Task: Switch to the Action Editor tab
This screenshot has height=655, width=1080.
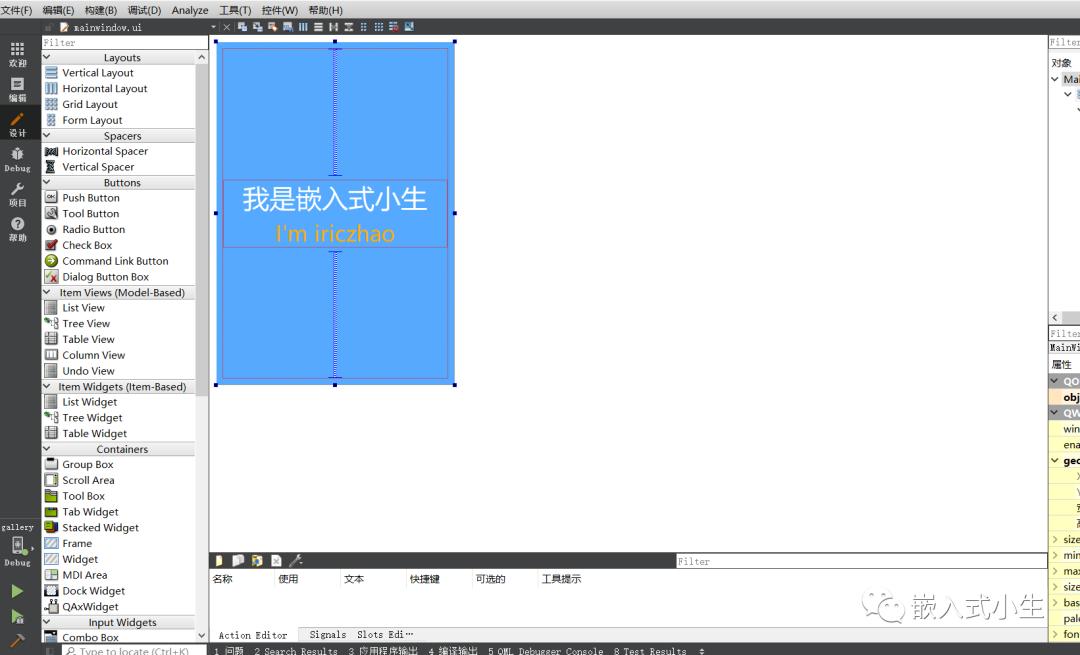Action: pos(253,635)
